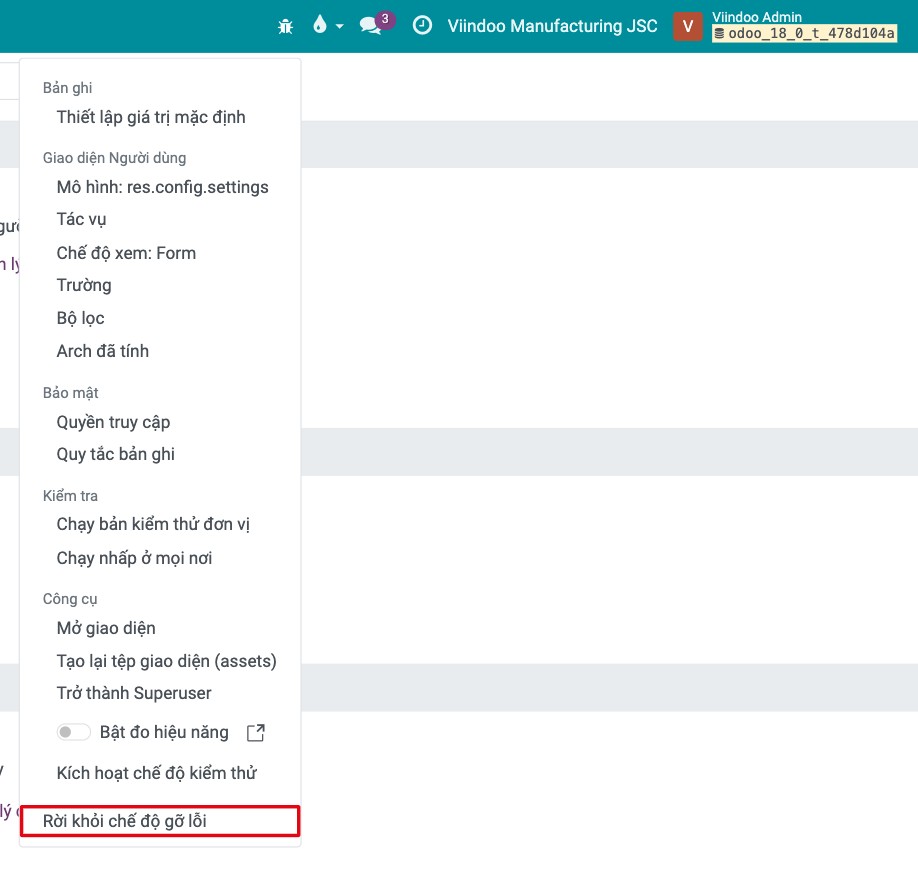This screenshot has height=884, width=918.
Task: Open the profiling external link icon
Action: coord(256,732)
